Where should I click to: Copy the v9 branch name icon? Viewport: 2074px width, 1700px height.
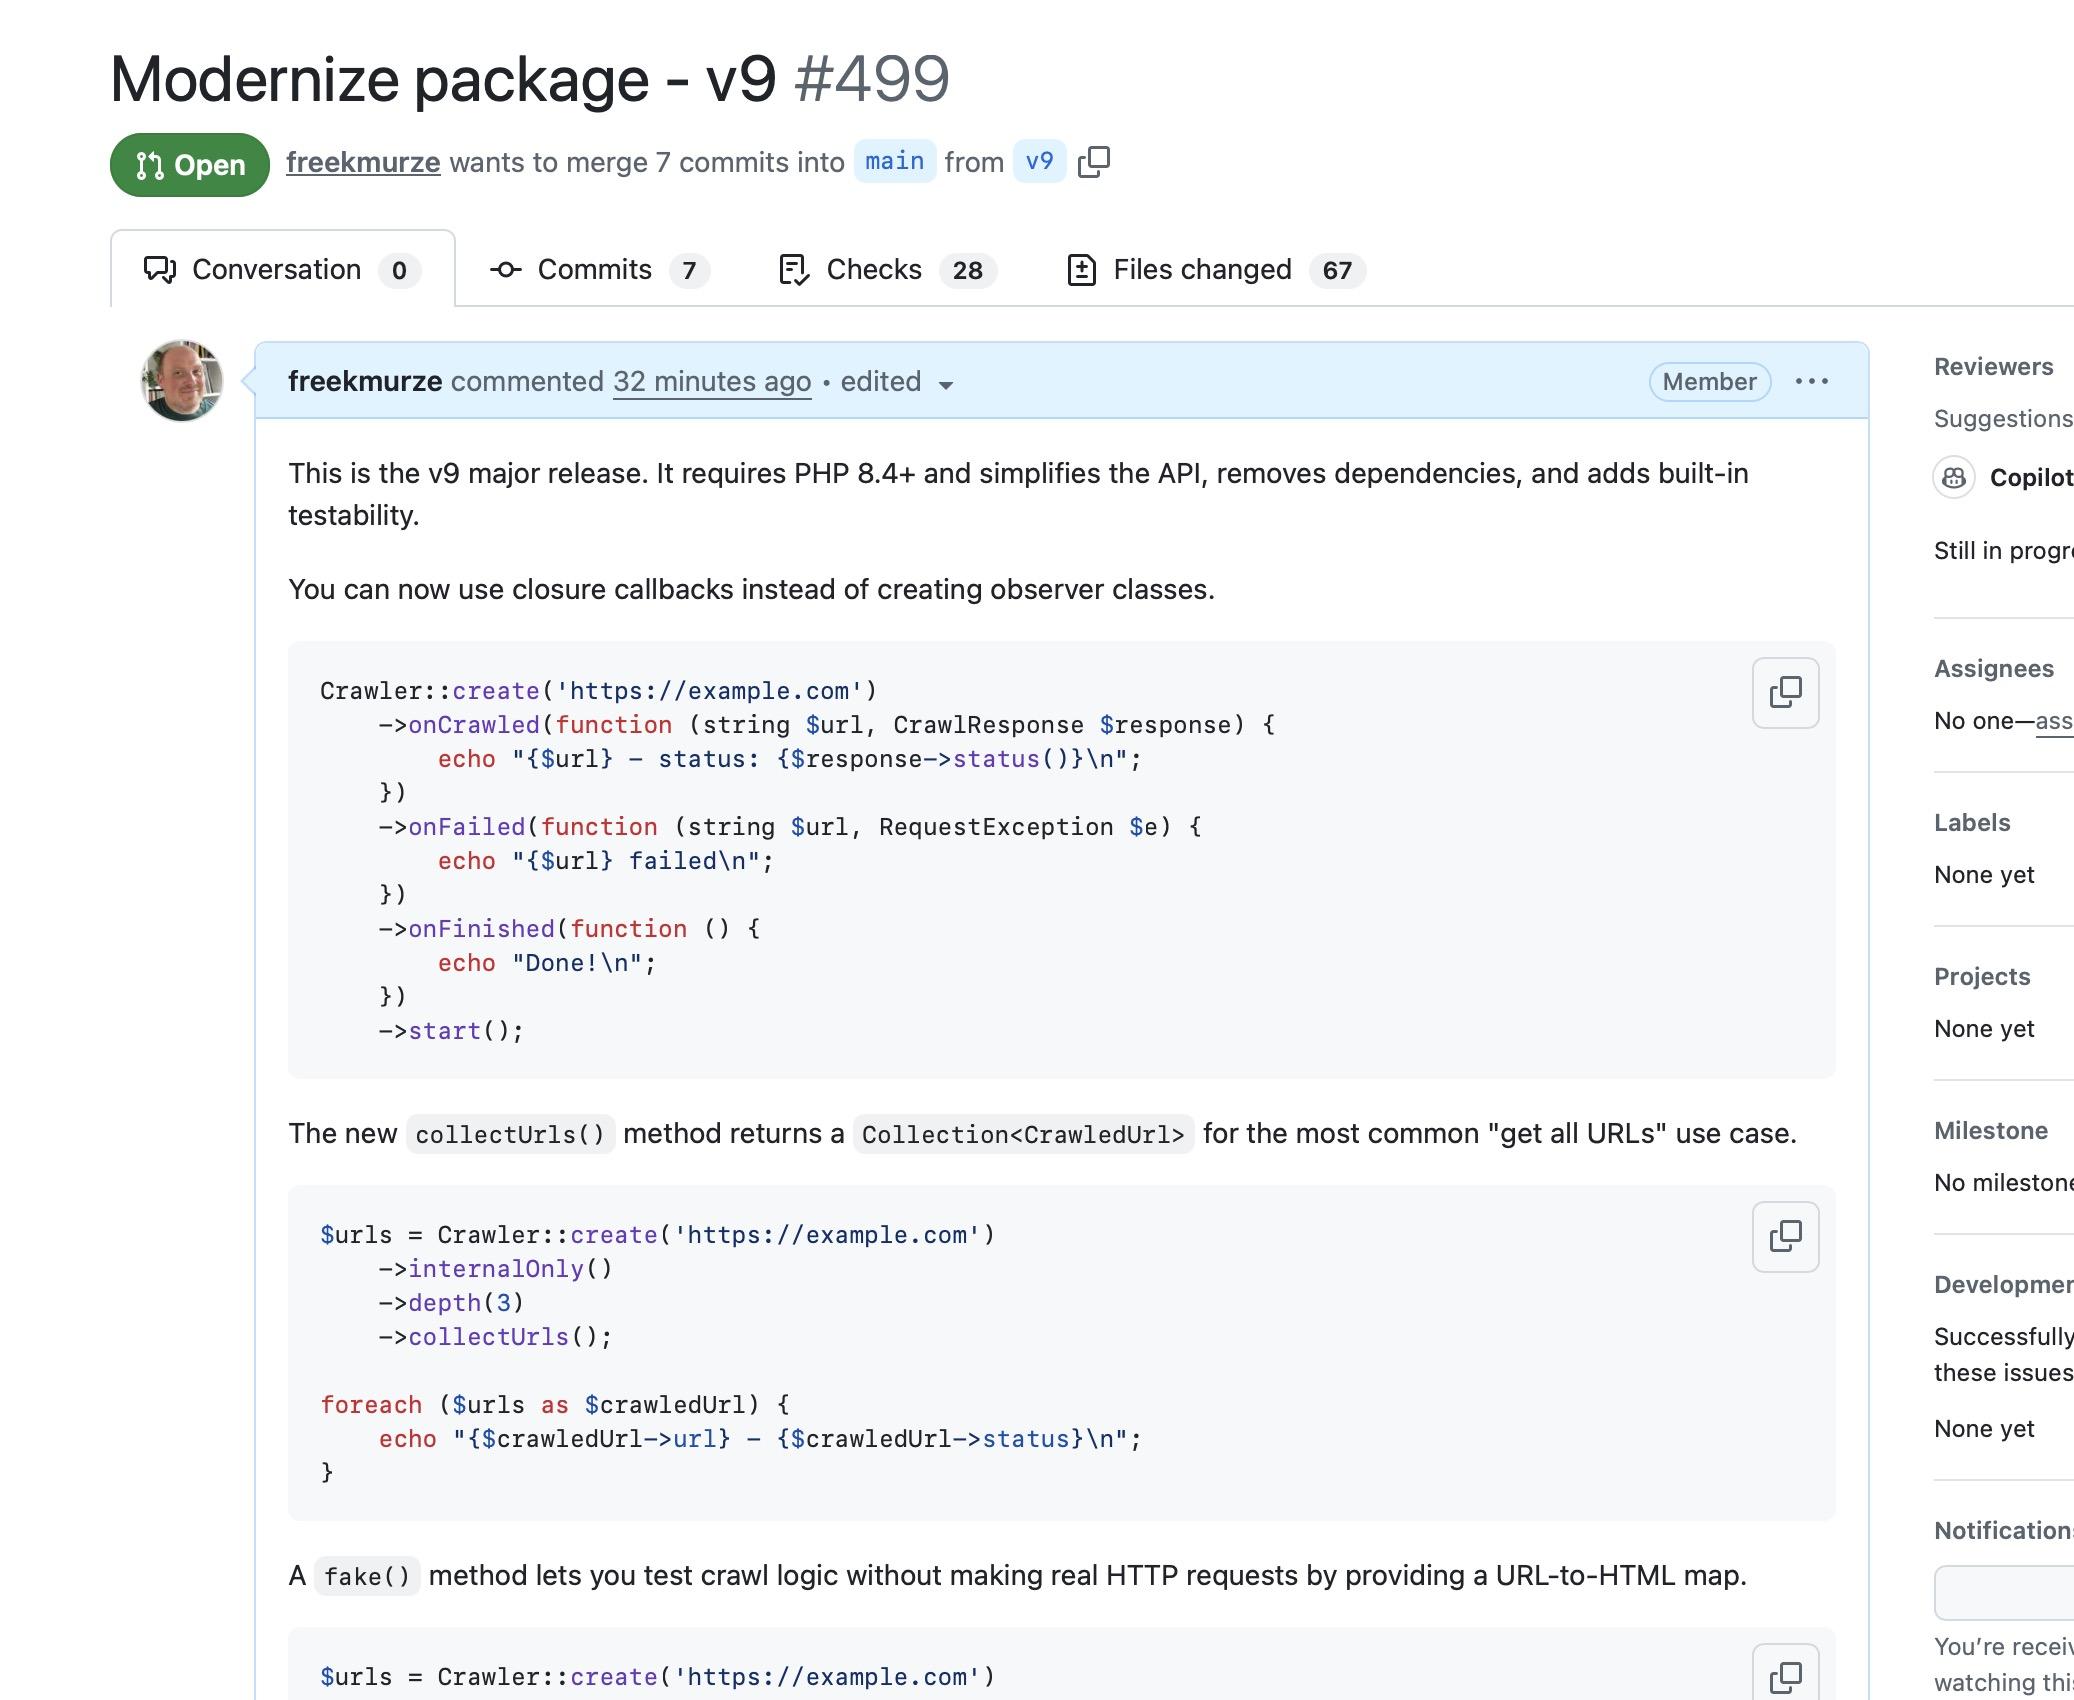point(1094,162)
